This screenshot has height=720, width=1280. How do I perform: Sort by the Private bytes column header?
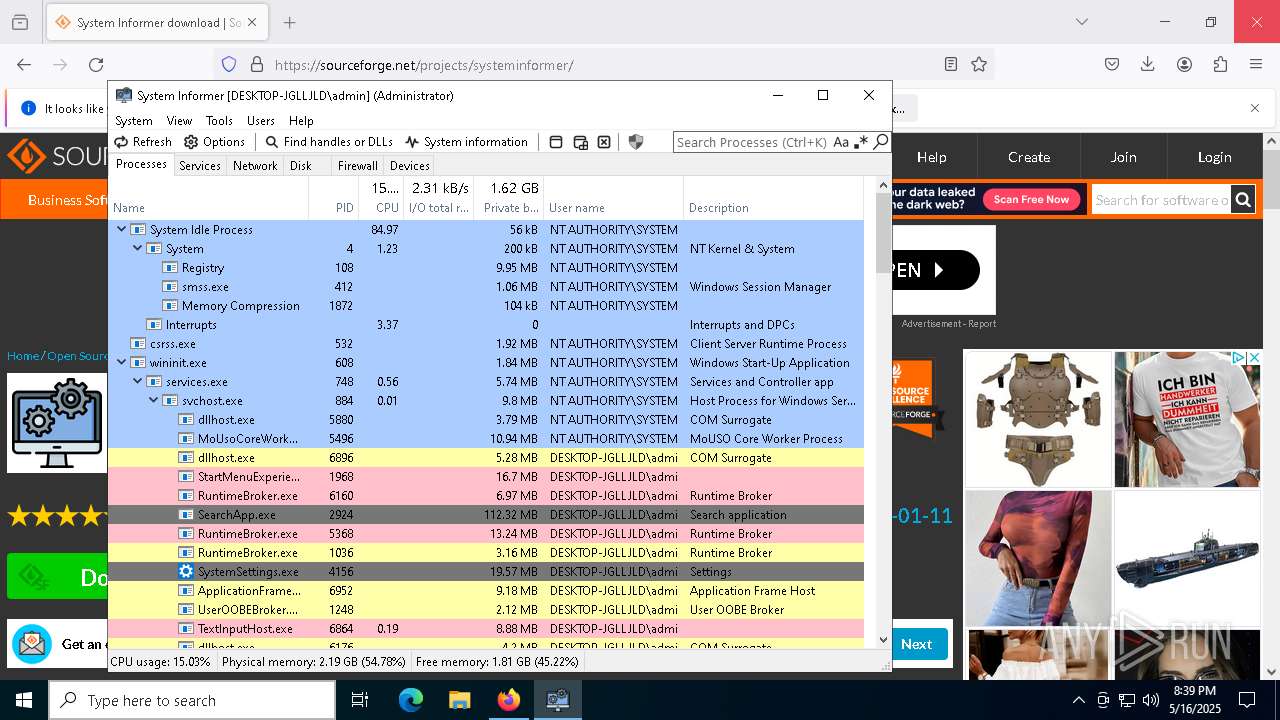(509, 198)
